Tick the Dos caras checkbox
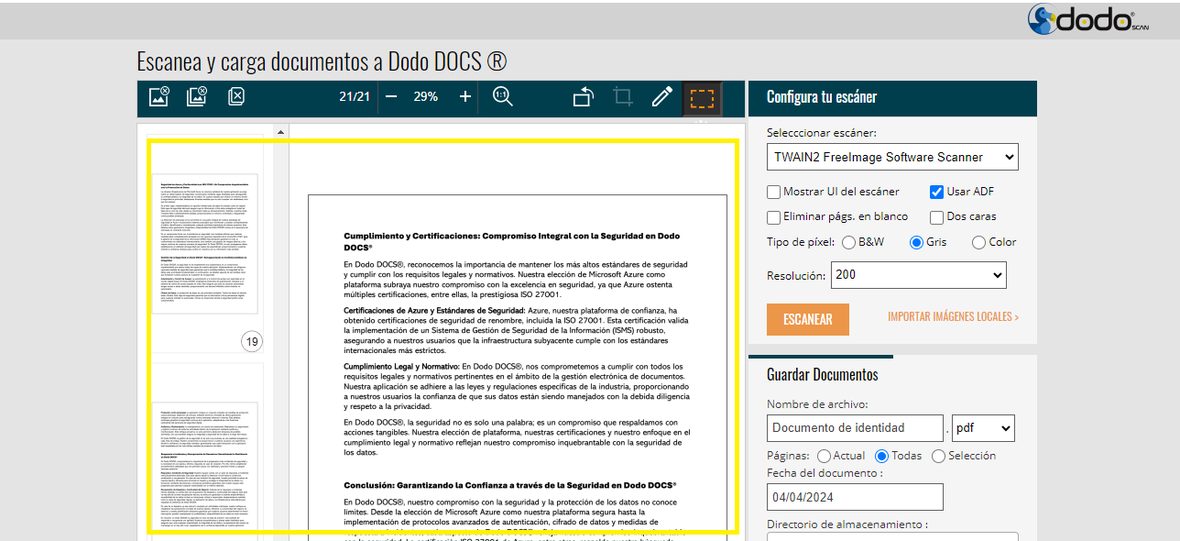The width and height of the screenshot is (1180, 541). pyautogui.click(x=937, y=217)
